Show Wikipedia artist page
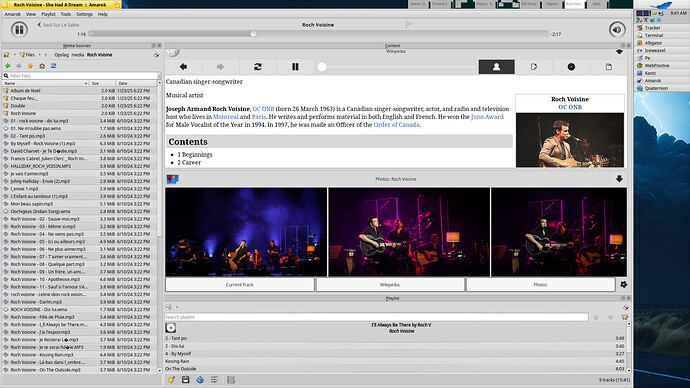The height and width of the screenshot is (388, 690). tap(496, 67)
